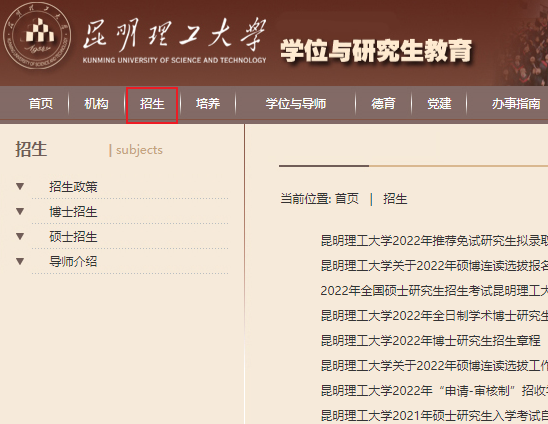Click the 昆明理工大学 calligraphy title
Screen dimensions: 548x424
[174, 35]
